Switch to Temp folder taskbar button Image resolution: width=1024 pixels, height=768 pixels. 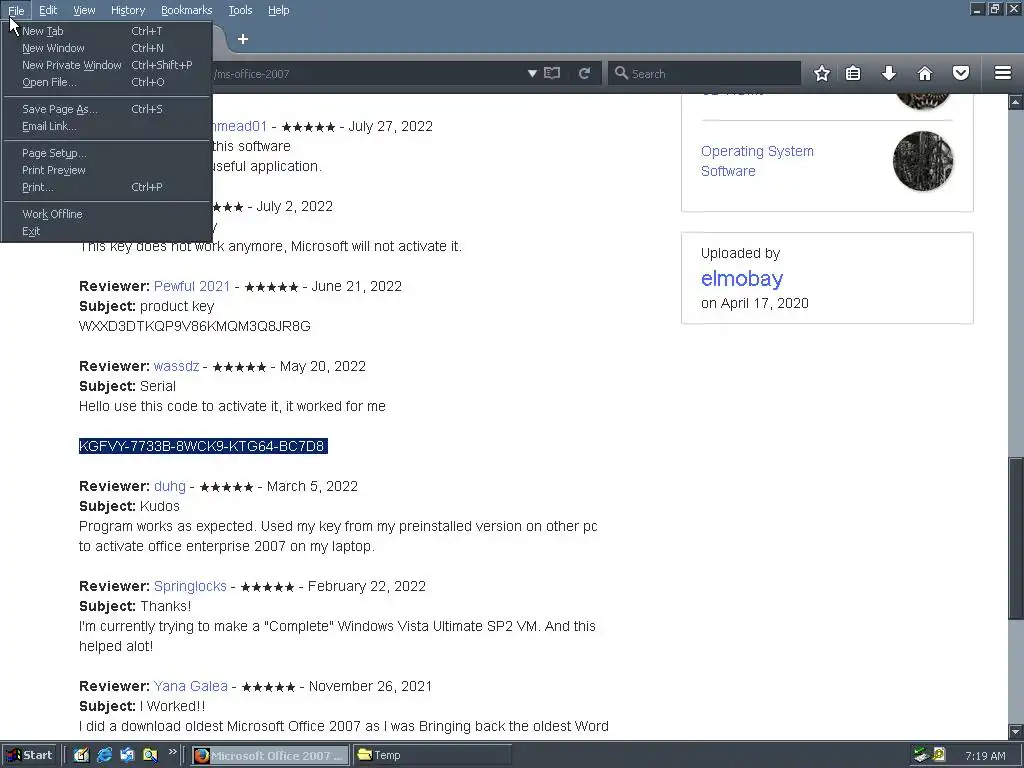[x=432, y=756]
